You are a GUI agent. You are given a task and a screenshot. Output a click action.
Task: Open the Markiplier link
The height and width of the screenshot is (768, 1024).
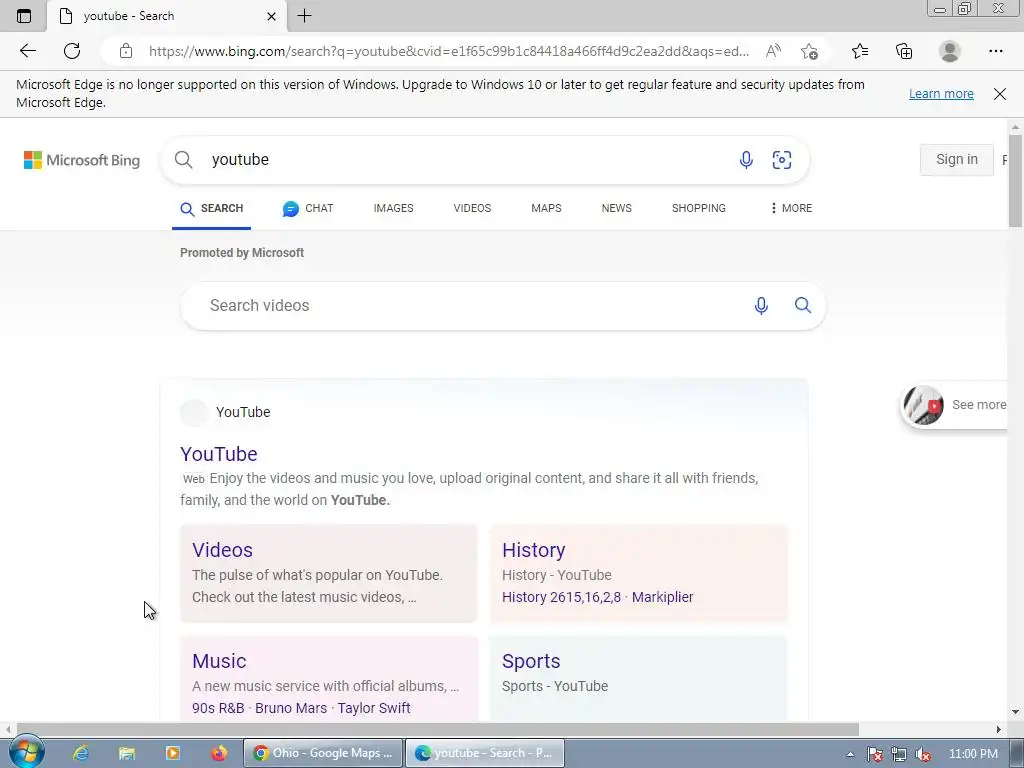point(662,597)
